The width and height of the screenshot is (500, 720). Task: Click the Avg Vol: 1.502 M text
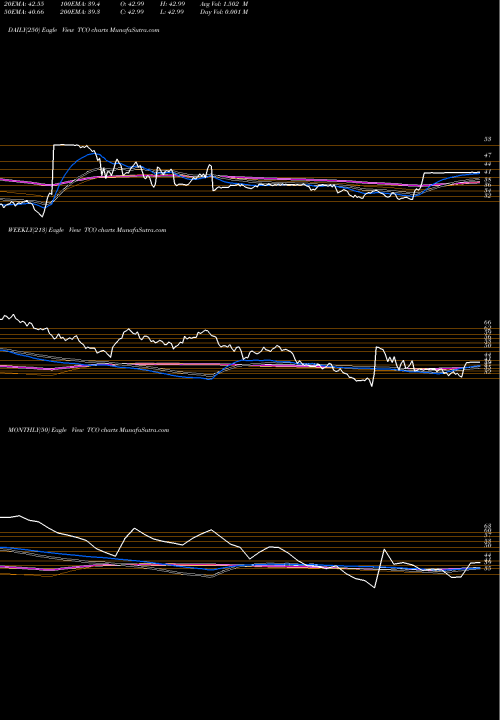coord(224,4)
